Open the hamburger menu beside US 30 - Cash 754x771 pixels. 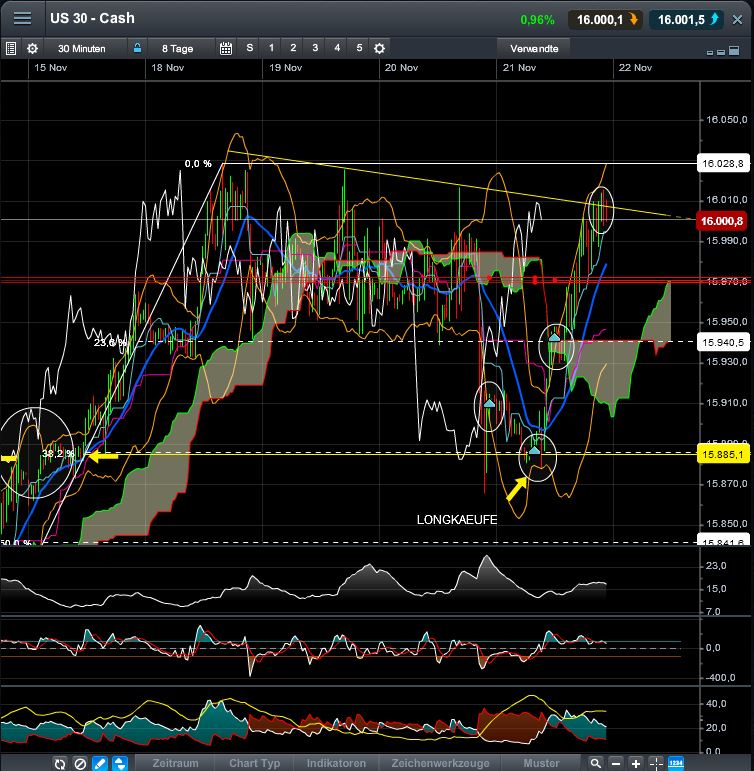click(22, 18)
